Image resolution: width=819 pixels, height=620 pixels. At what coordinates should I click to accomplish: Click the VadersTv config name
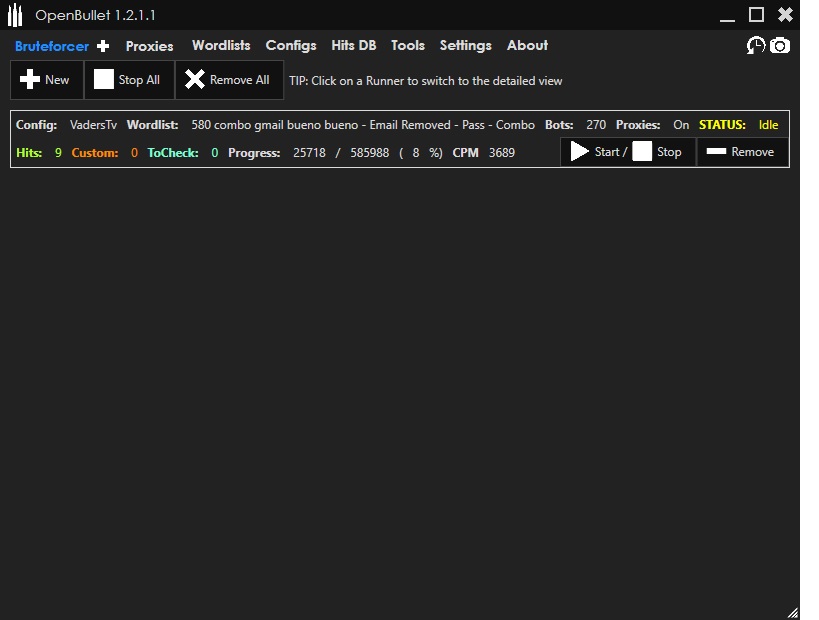(93, 125)
